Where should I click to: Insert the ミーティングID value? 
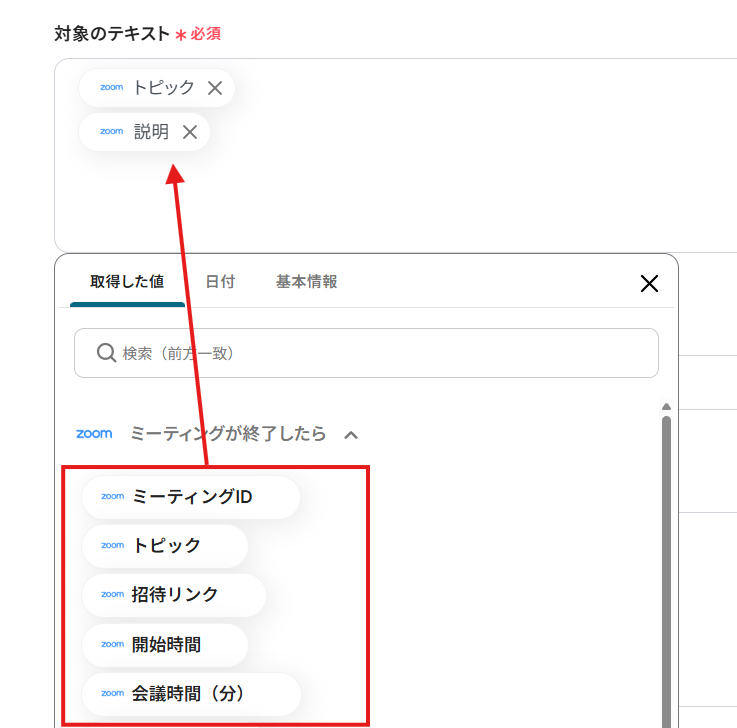tap(190, 497)
